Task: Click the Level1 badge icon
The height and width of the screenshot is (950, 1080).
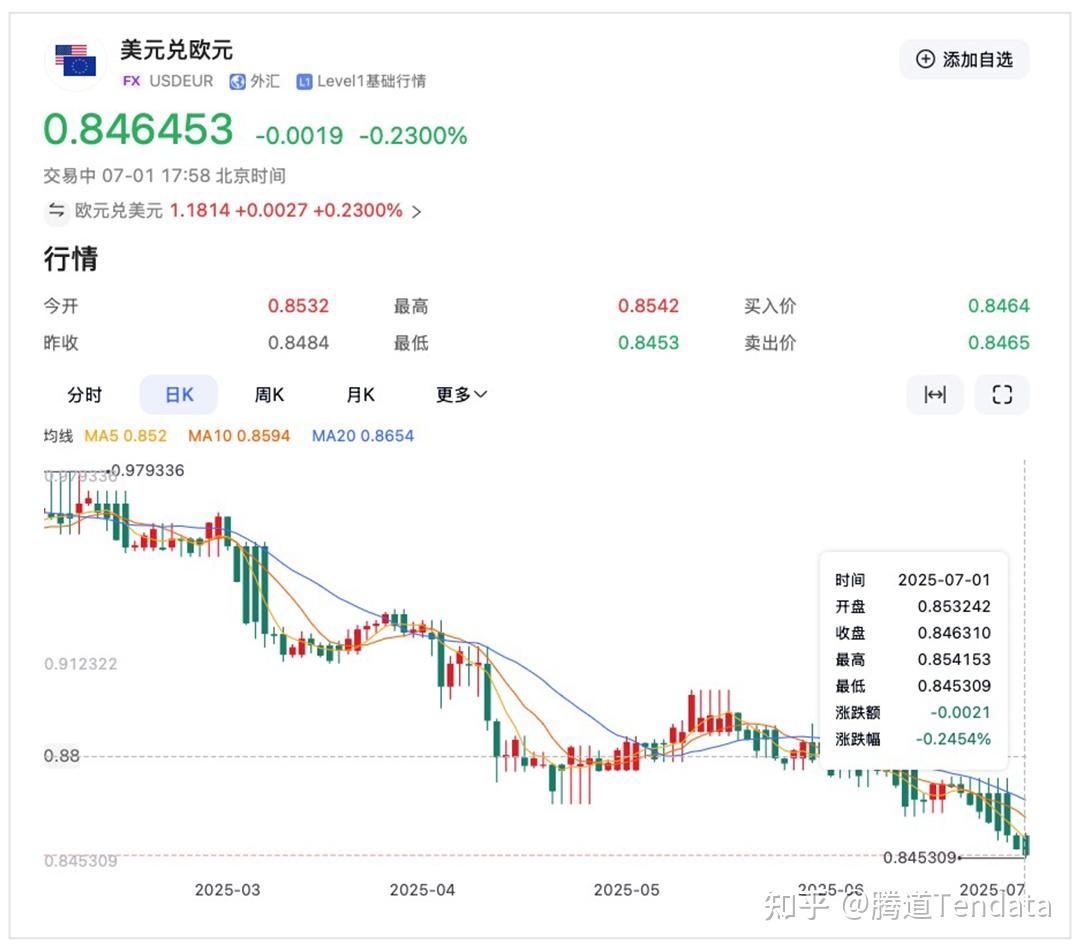Action: pos(304,82)
